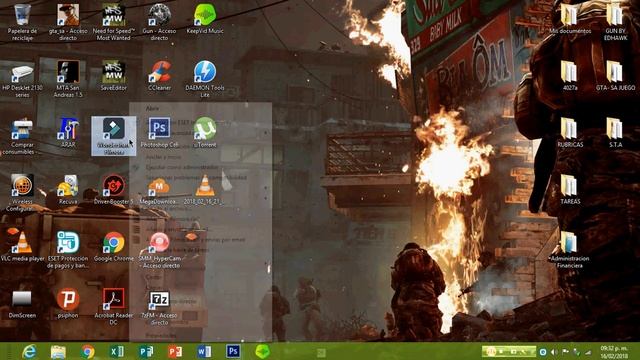Select the Comprar consumibles desktop icon
Viewport: 640px width, 360px height.
click(x=22, y=136)
